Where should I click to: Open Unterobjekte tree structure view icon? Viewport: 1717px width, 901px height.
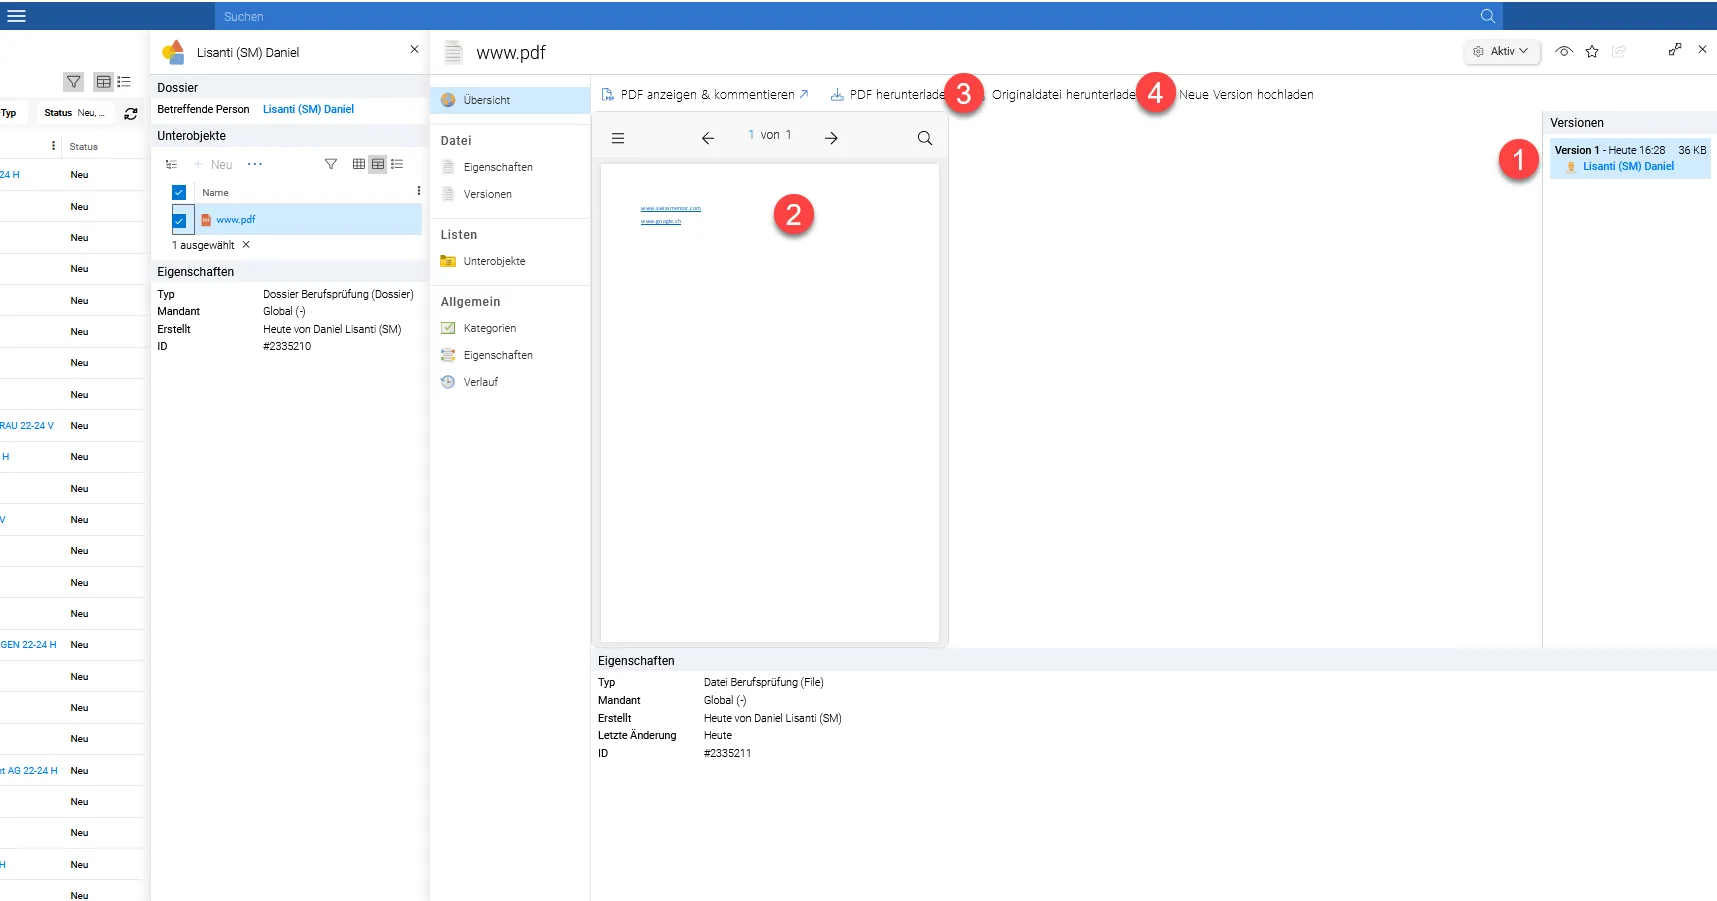[171, 164]
